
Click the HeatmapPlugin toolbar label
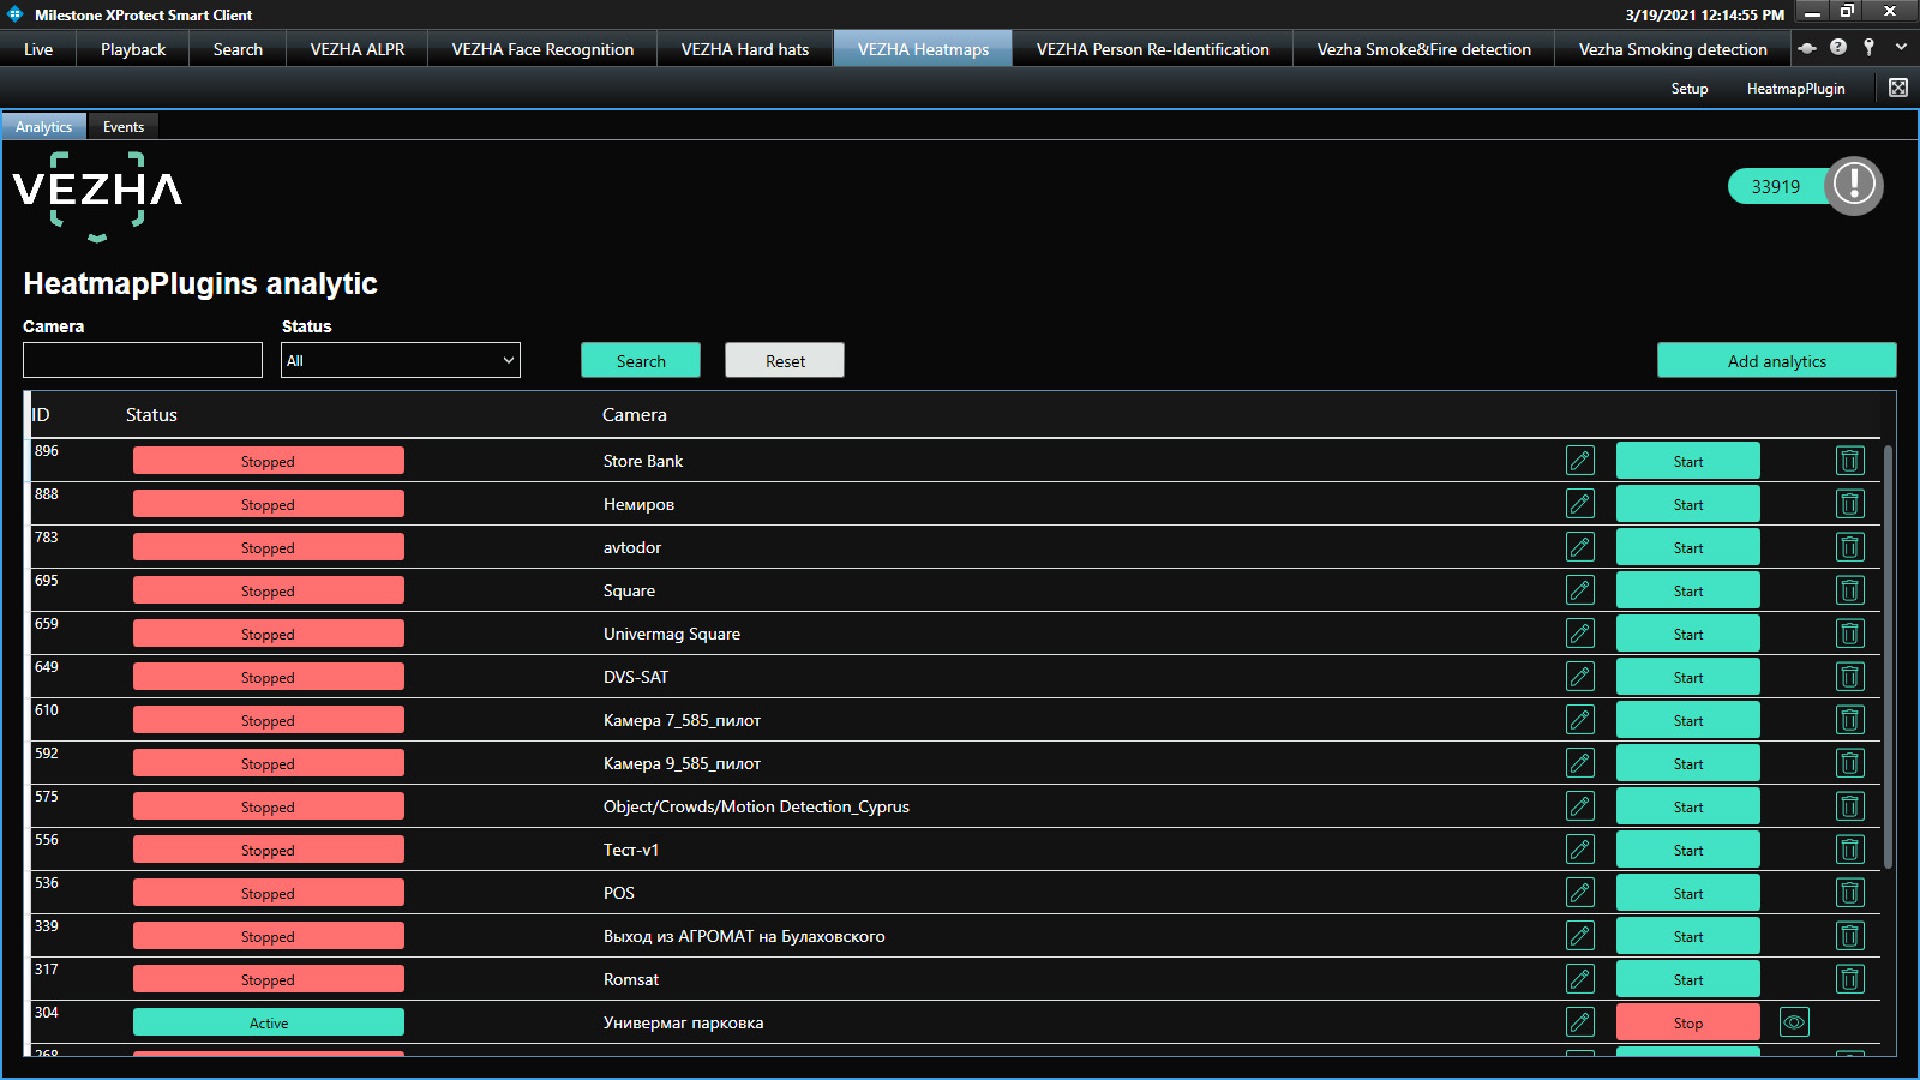pyautogui.click(x=1795, y=89)
